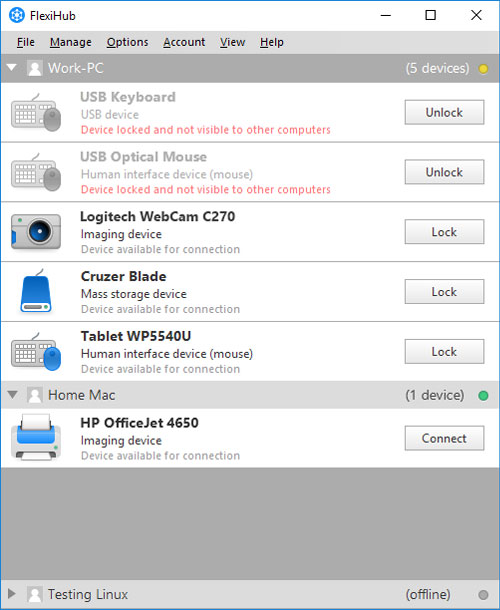The height and width of the screenshot is (610, 500).
Task: Open the Help menu
Action: pyautogui.click(x=272, y=42)
